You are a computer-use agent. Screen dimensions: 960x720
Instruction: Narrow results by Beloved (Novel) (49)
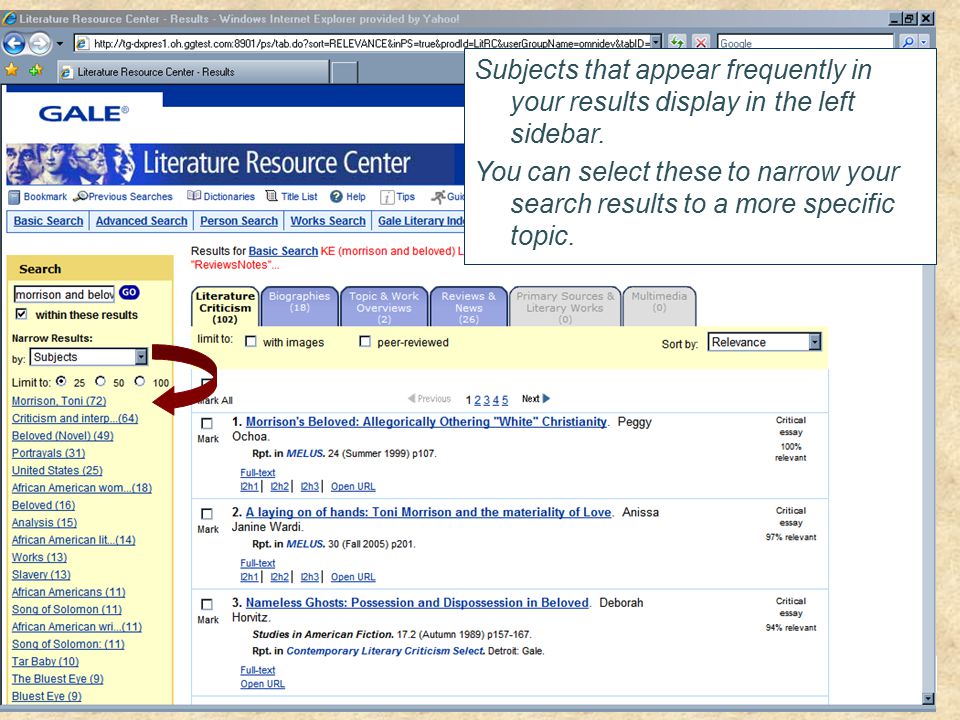click(62, 436)
